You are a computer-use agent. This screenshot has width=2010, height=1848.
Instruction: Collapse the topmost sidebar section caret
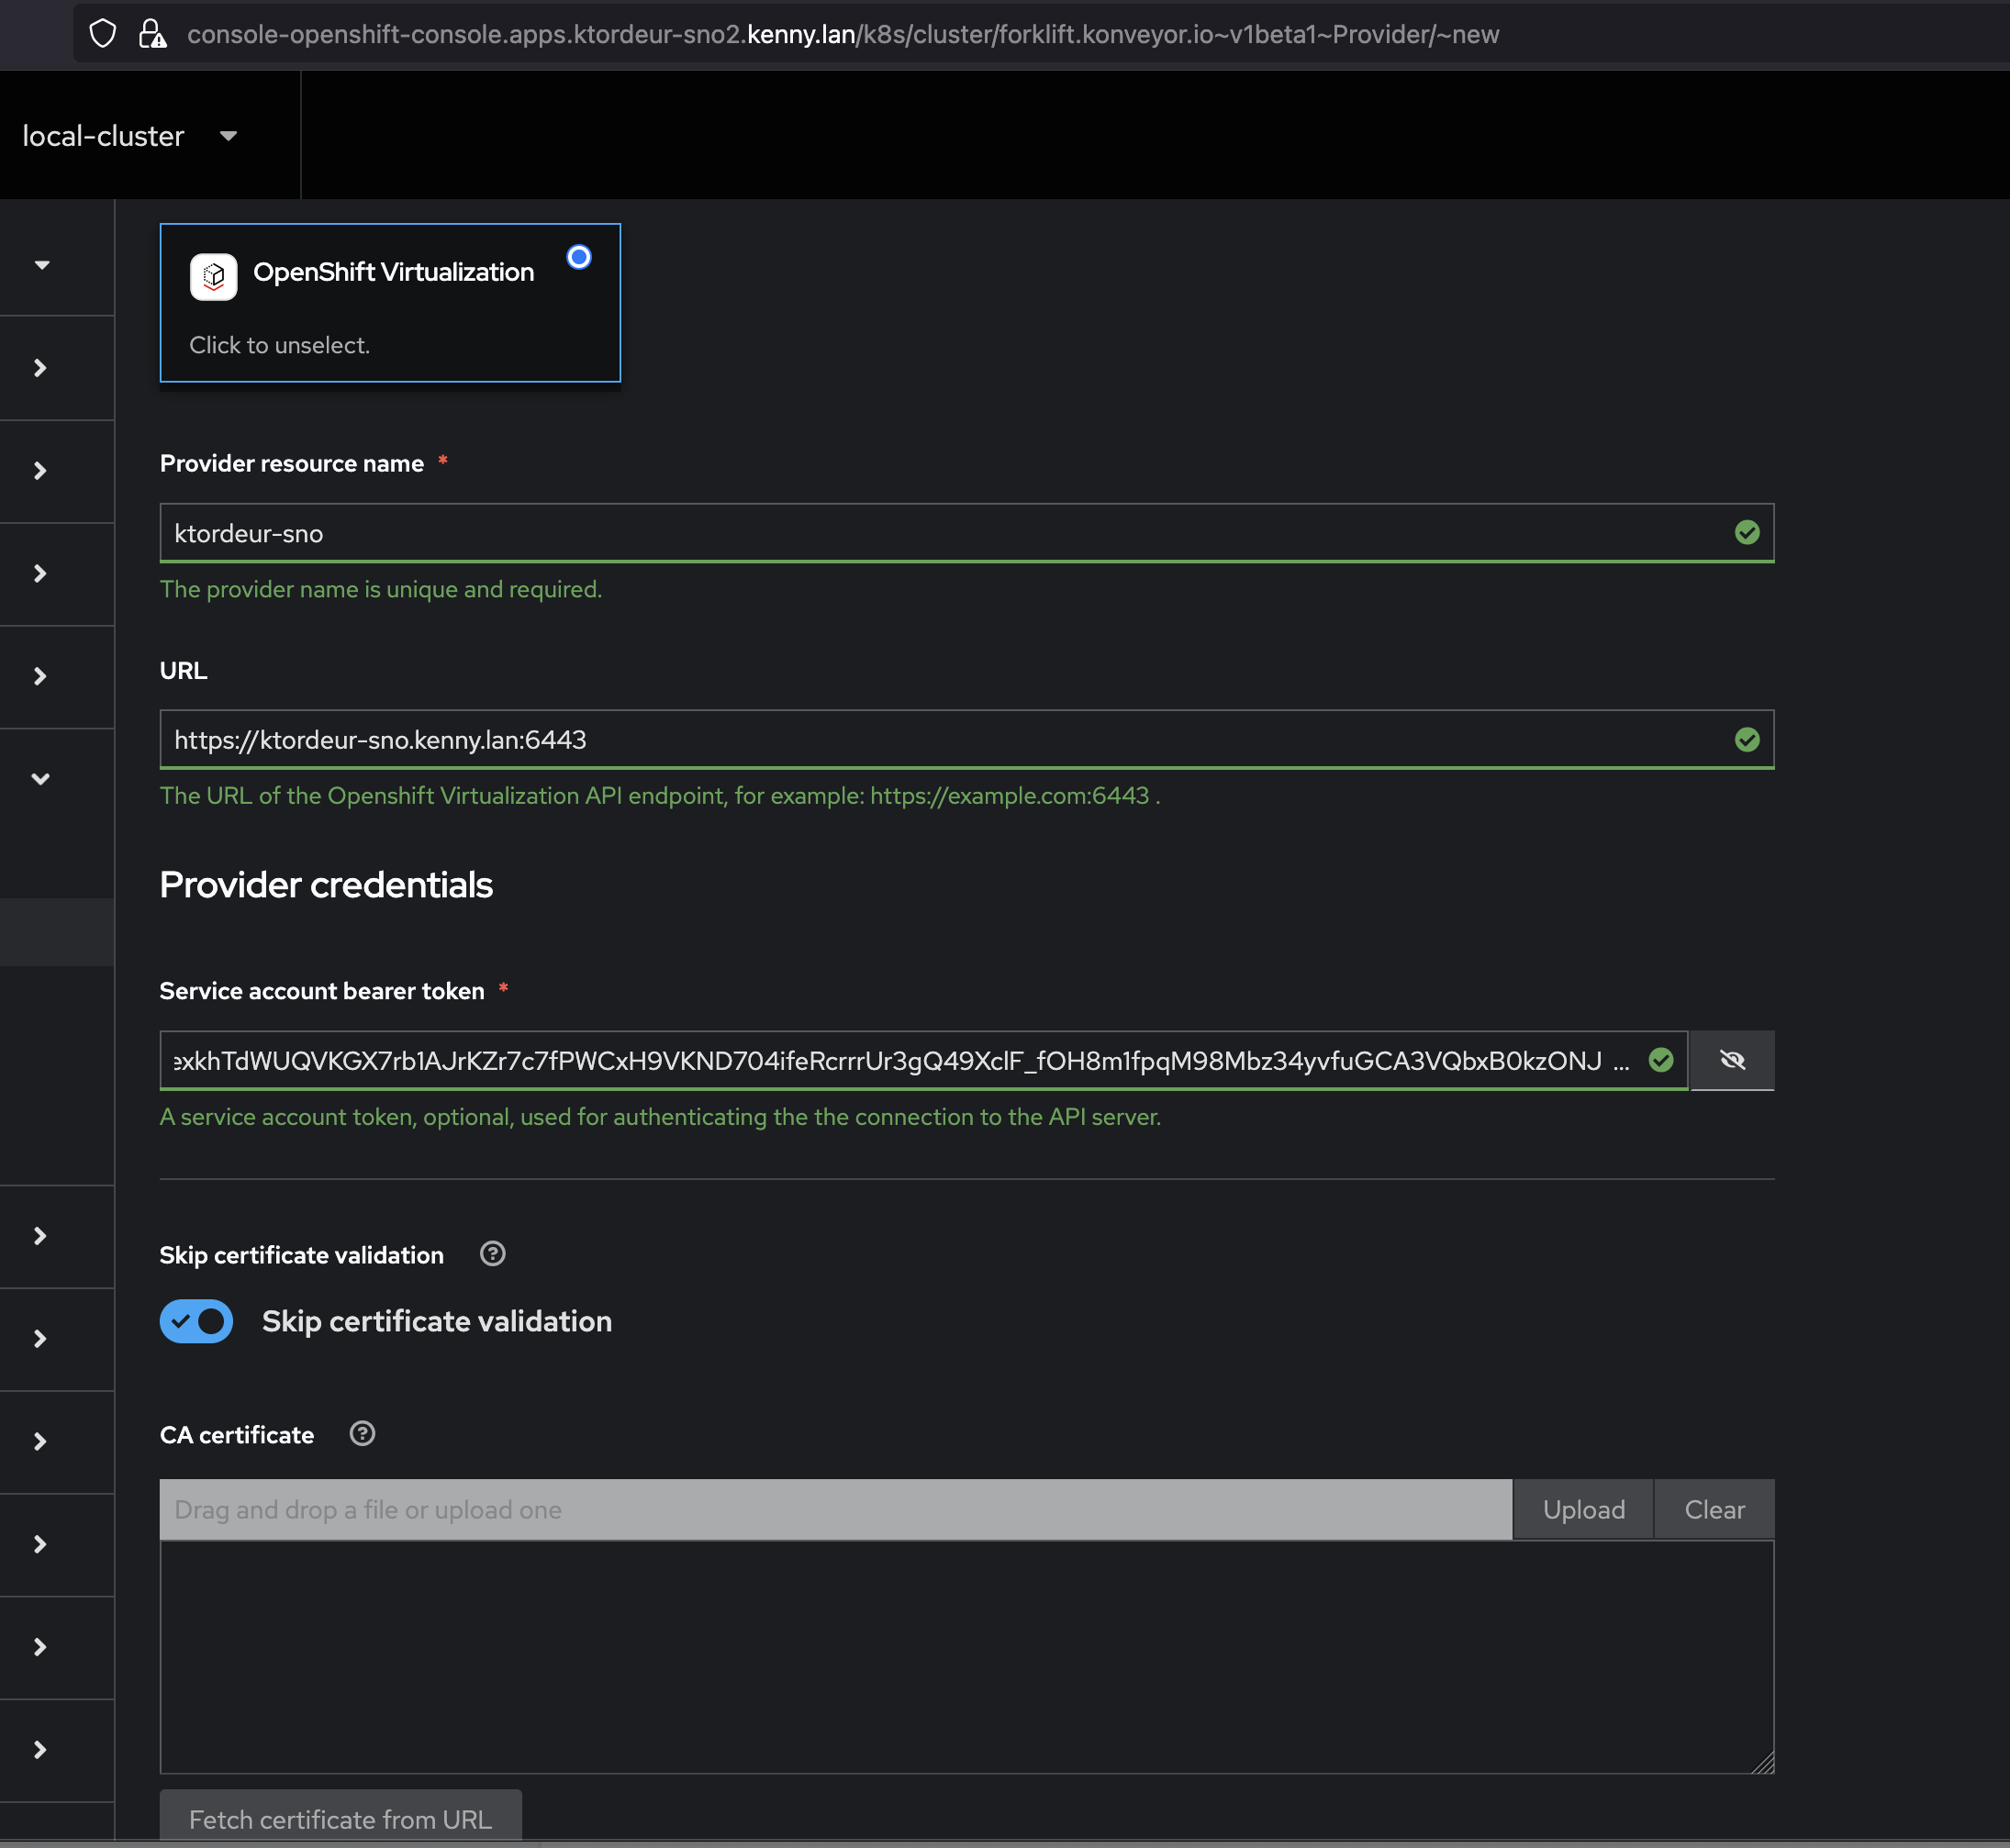tap(42, 265)
